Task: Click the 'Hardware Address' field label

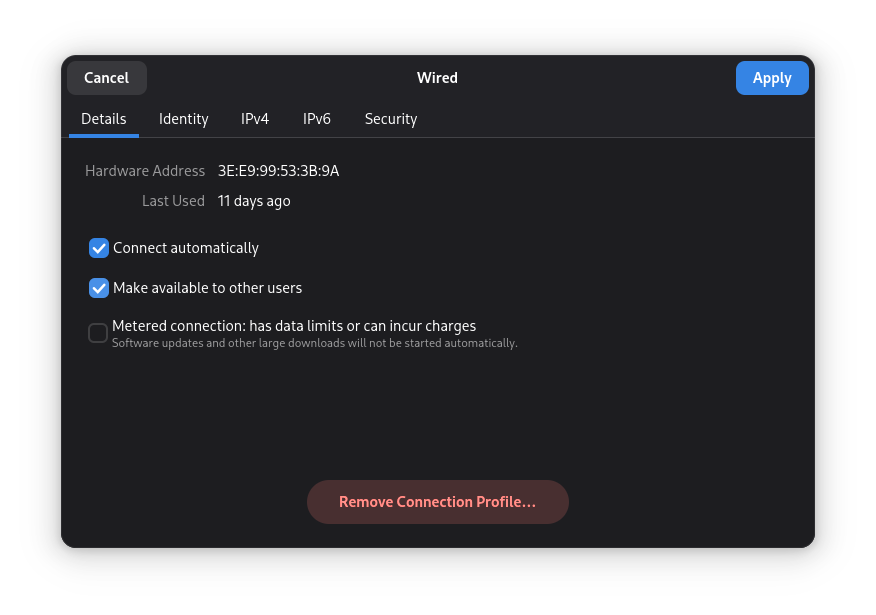Action: pos(145,171)
